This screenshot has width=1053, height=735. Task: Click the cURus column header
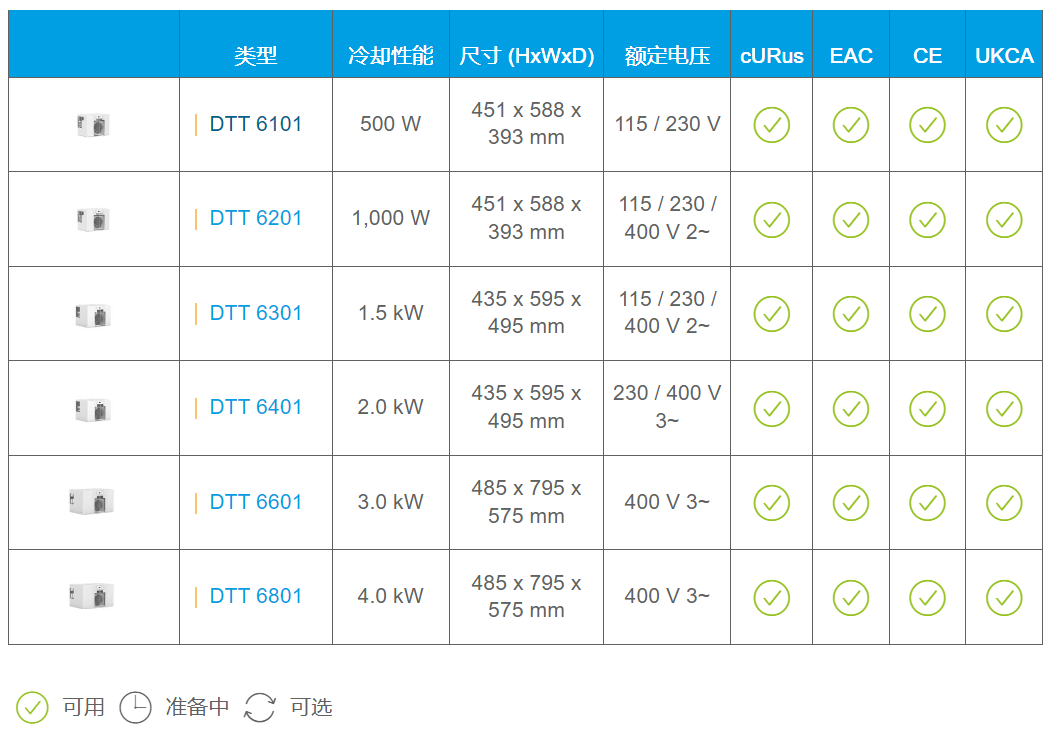tap(771, 56)
